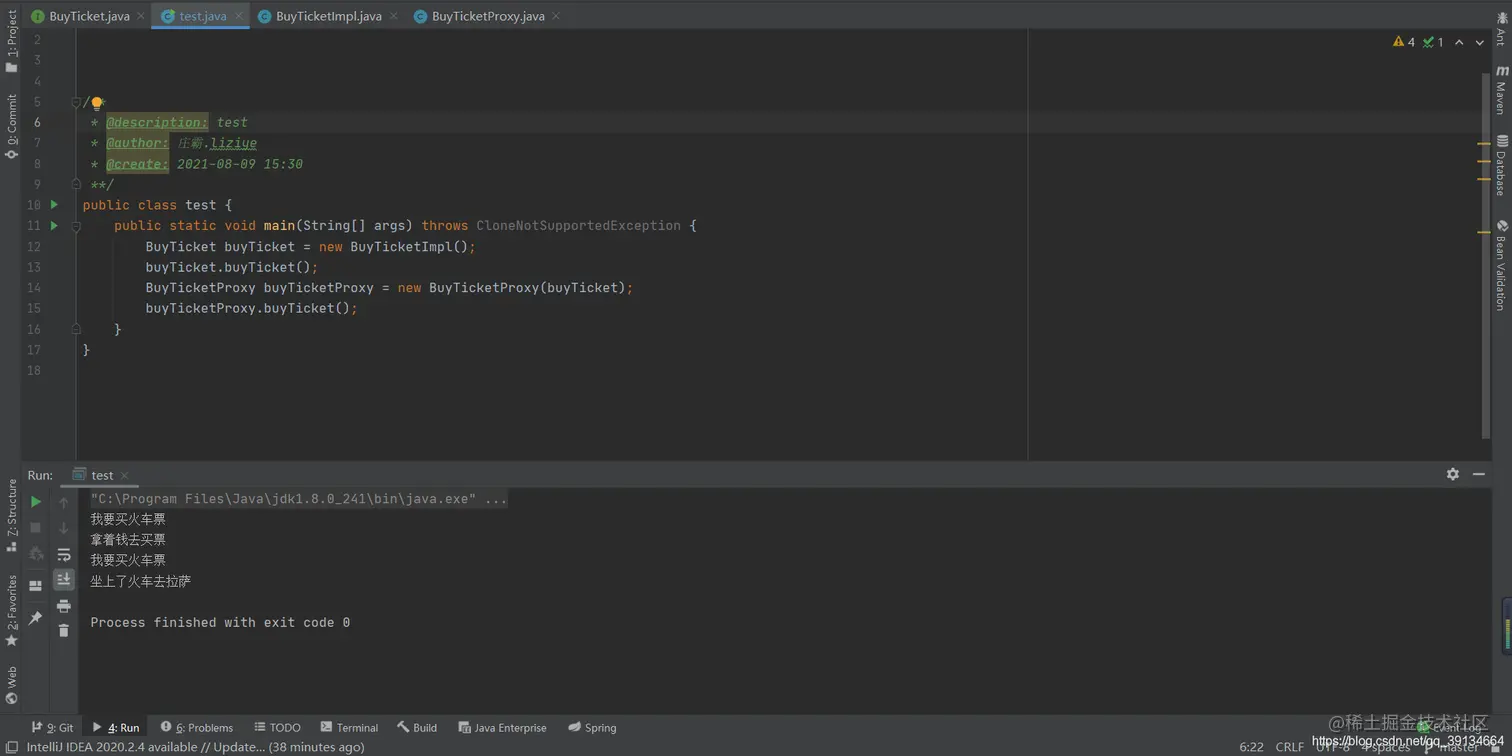Image resolution: width=1512 pixels, height=756 pixels.
Task: Toggle Scroll to End in Run console
Action: (x=64, y=580)
